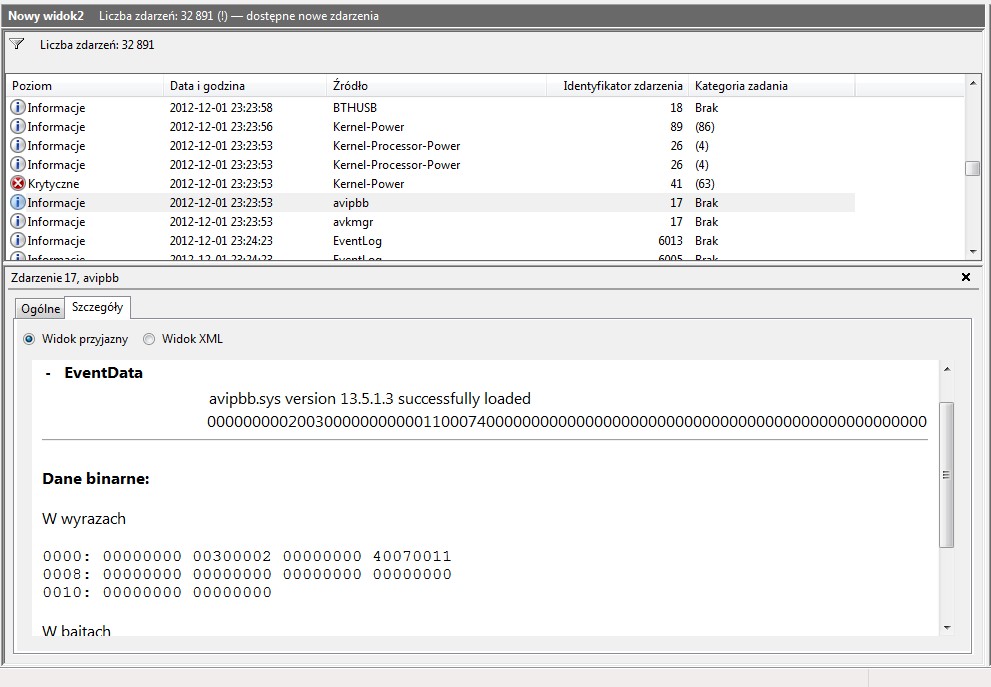The image size is (991, 687).
Task: Select the BTHUSB source cell
Action: (x=355, y=107)
